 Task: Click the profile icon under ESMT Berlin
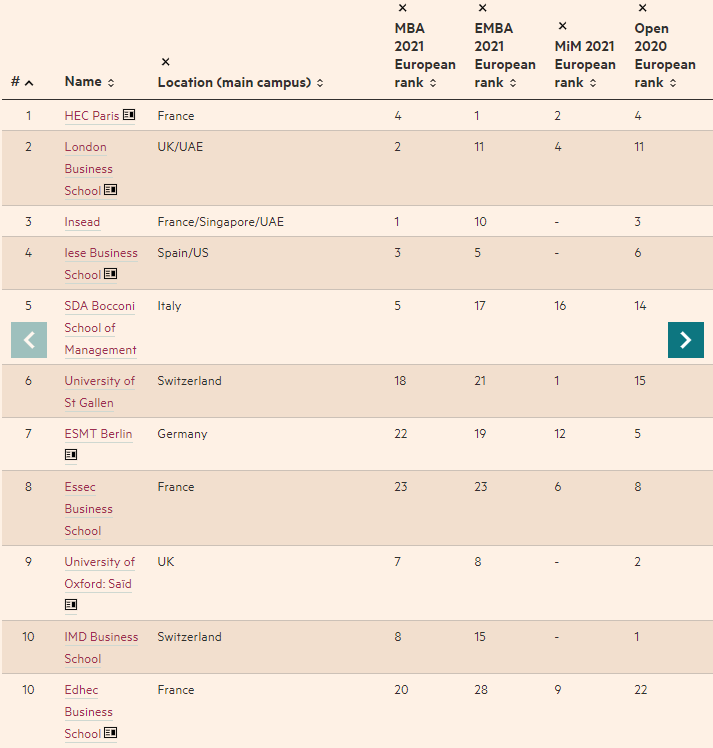pyautogui.click(x=71, y=455)
